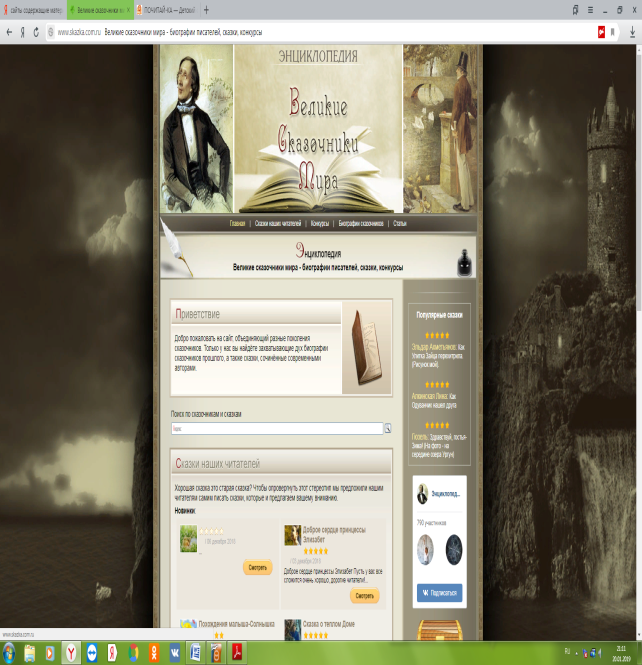The width and height of the screenshot is (642, 665).
Task: Open VK shortcut in taskbar
Action: coord(175,654)
